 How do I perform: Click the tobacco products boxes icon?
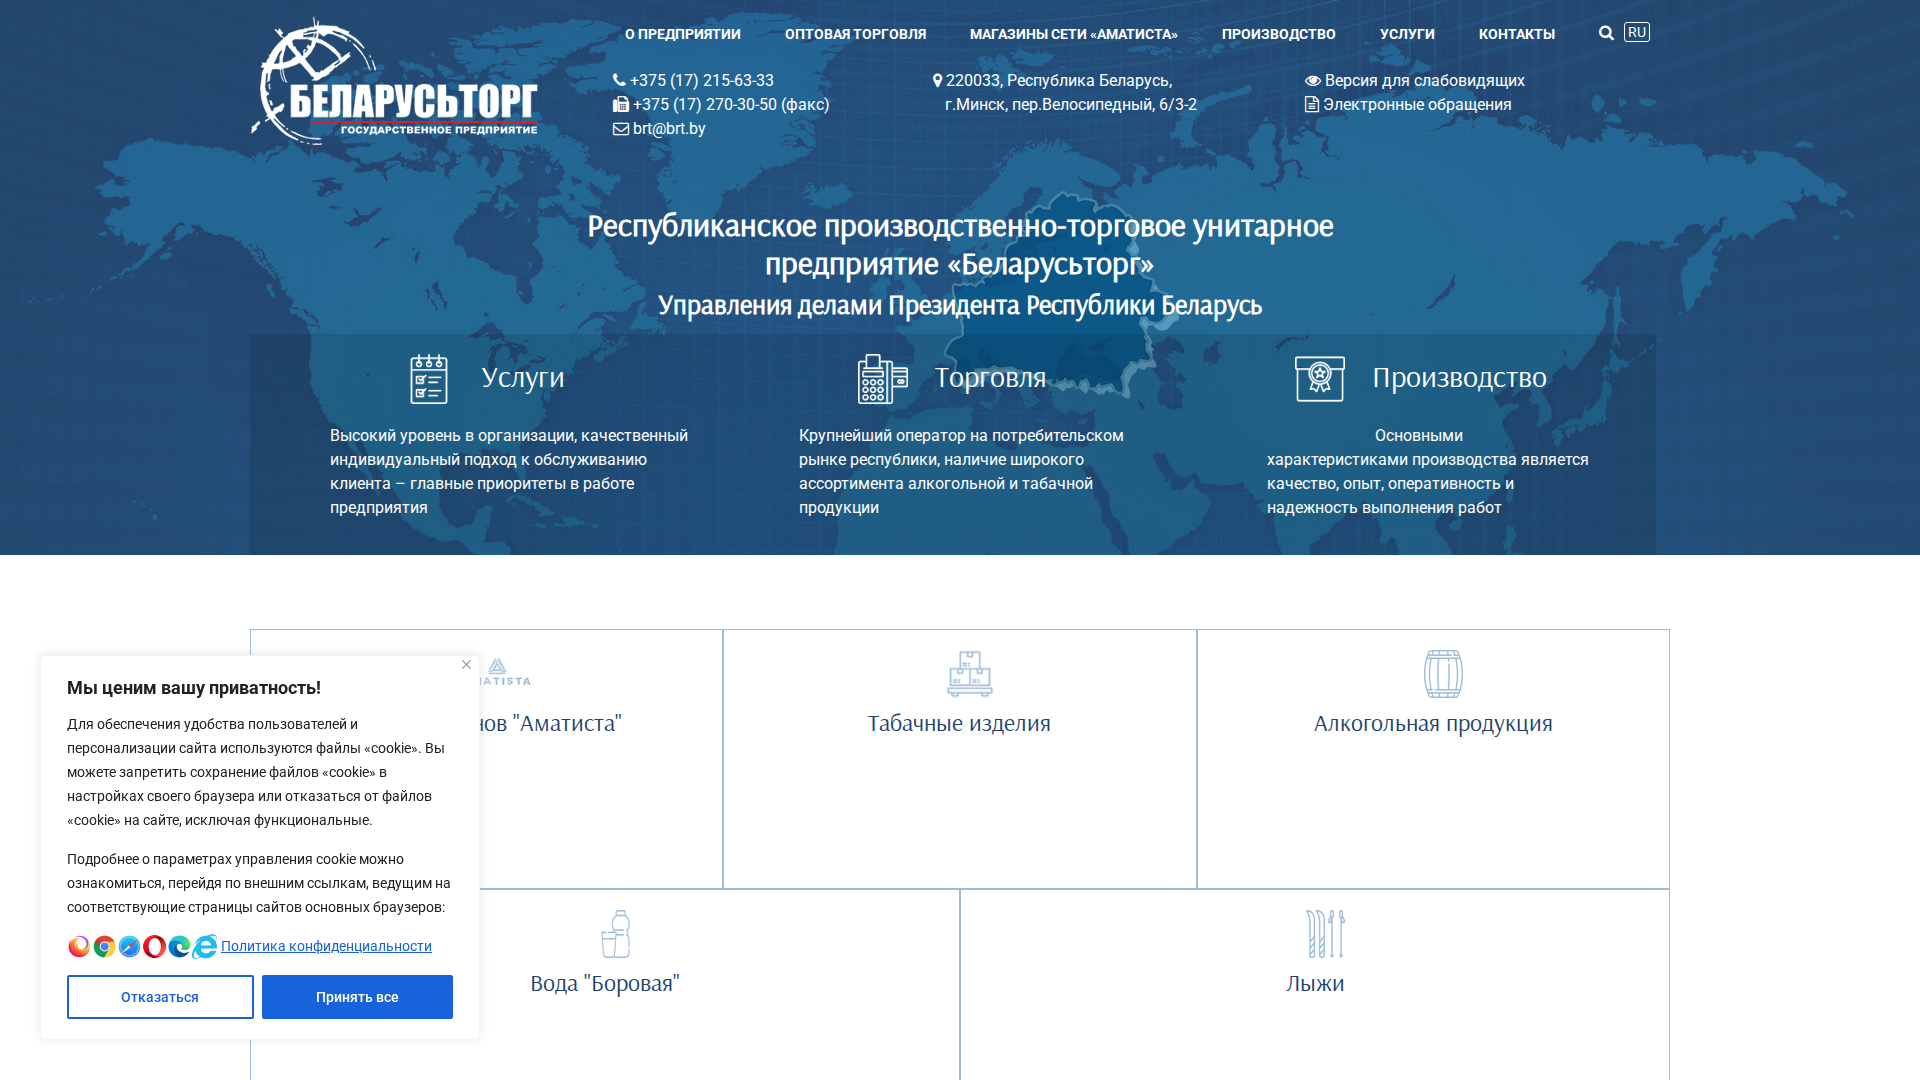[x=970, y=674]
